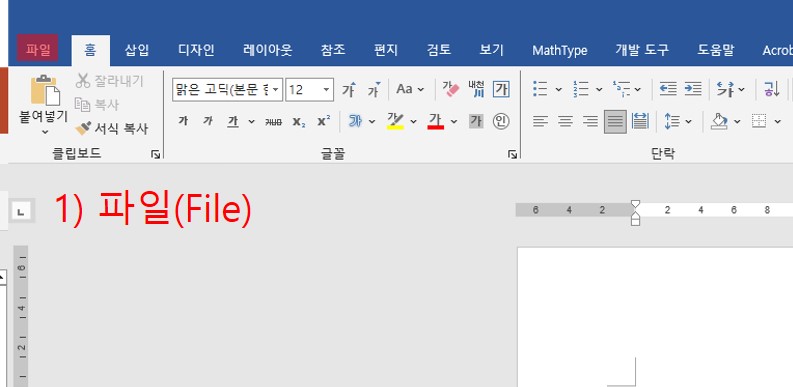Screen dimensions: 793x387
Task: Click into the document page
Action: tap(655, 317)
